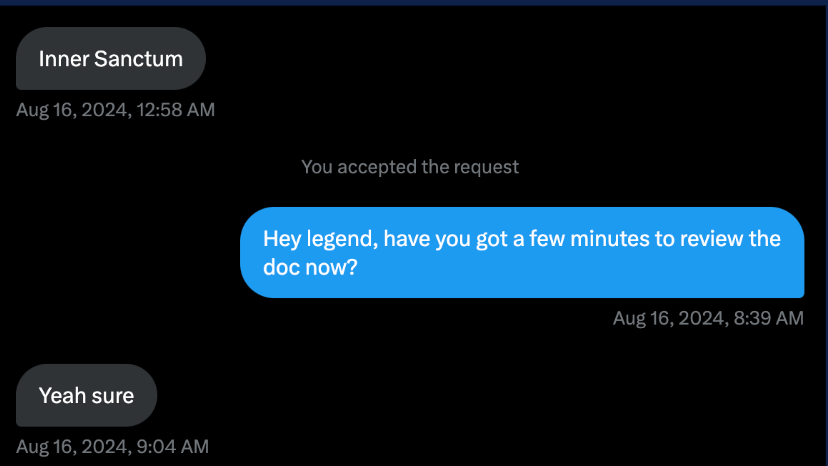Screen dimensions: 828x466
Task: Click the "Aug 16, 2024, 12:58 AM" timestamp
Action: pos(116,110)
